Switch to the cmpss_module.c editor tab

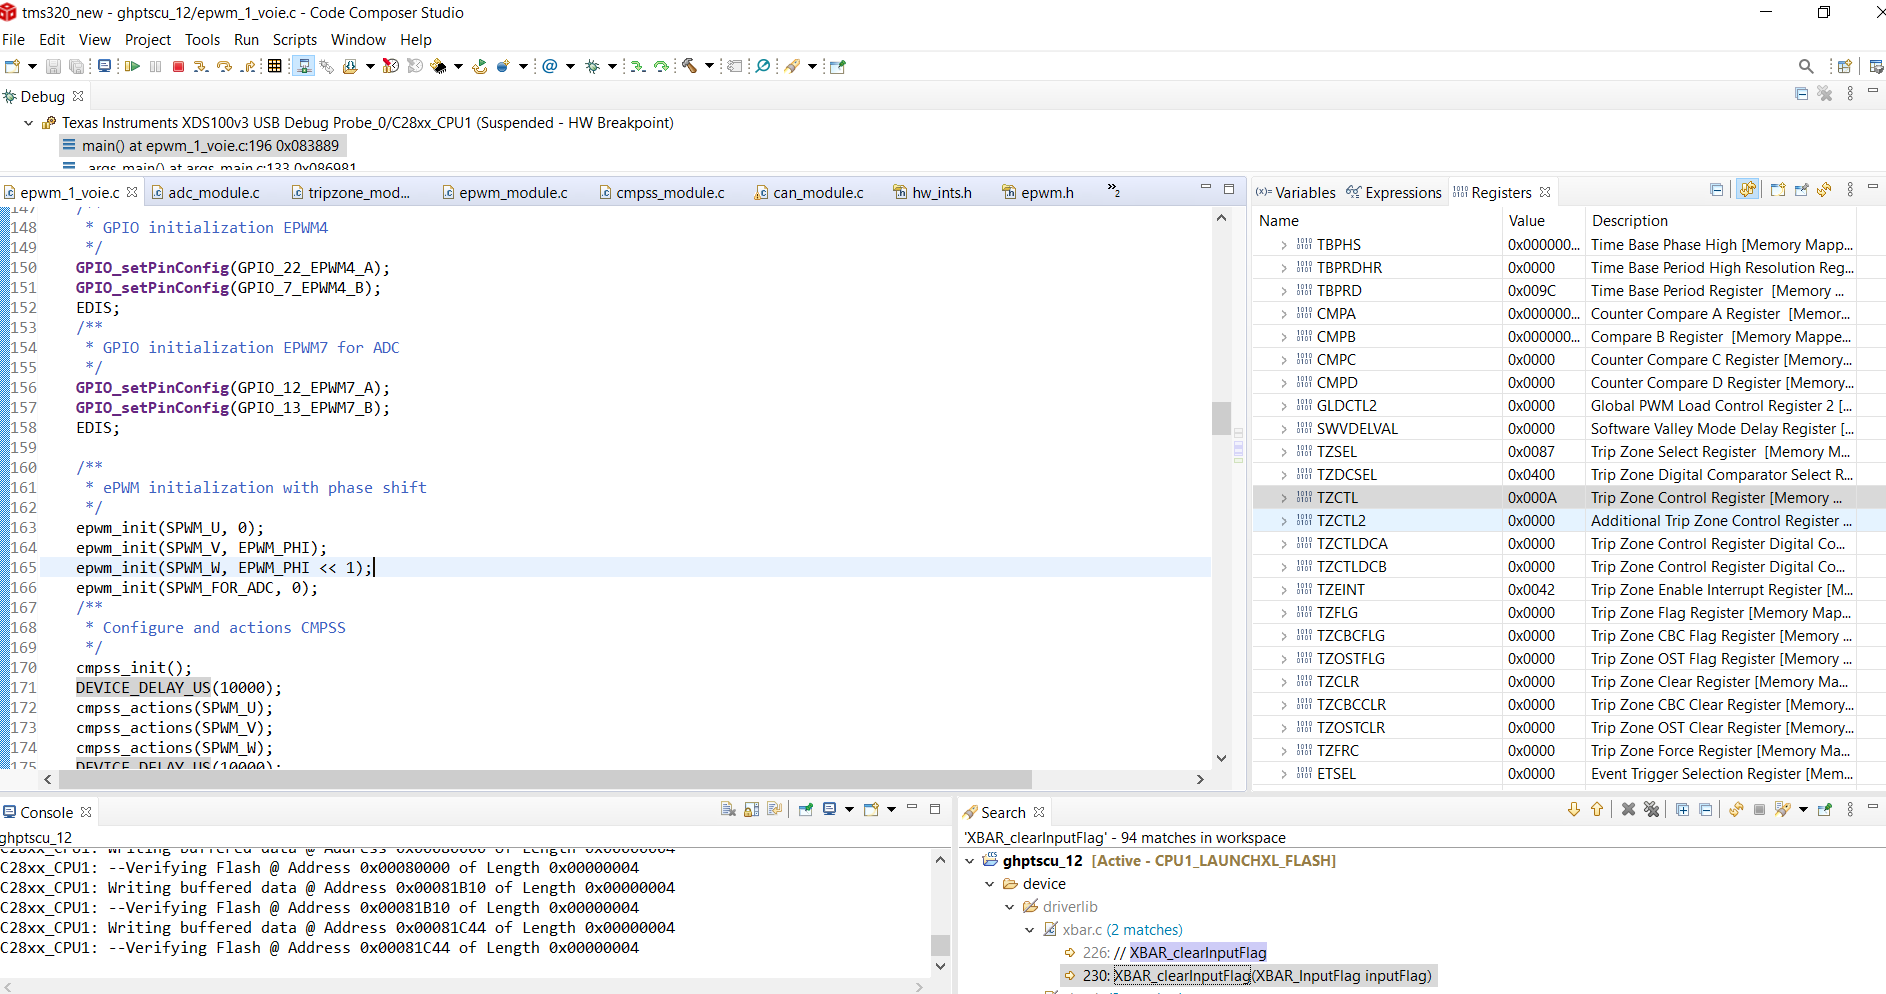[x=669, y=193]
